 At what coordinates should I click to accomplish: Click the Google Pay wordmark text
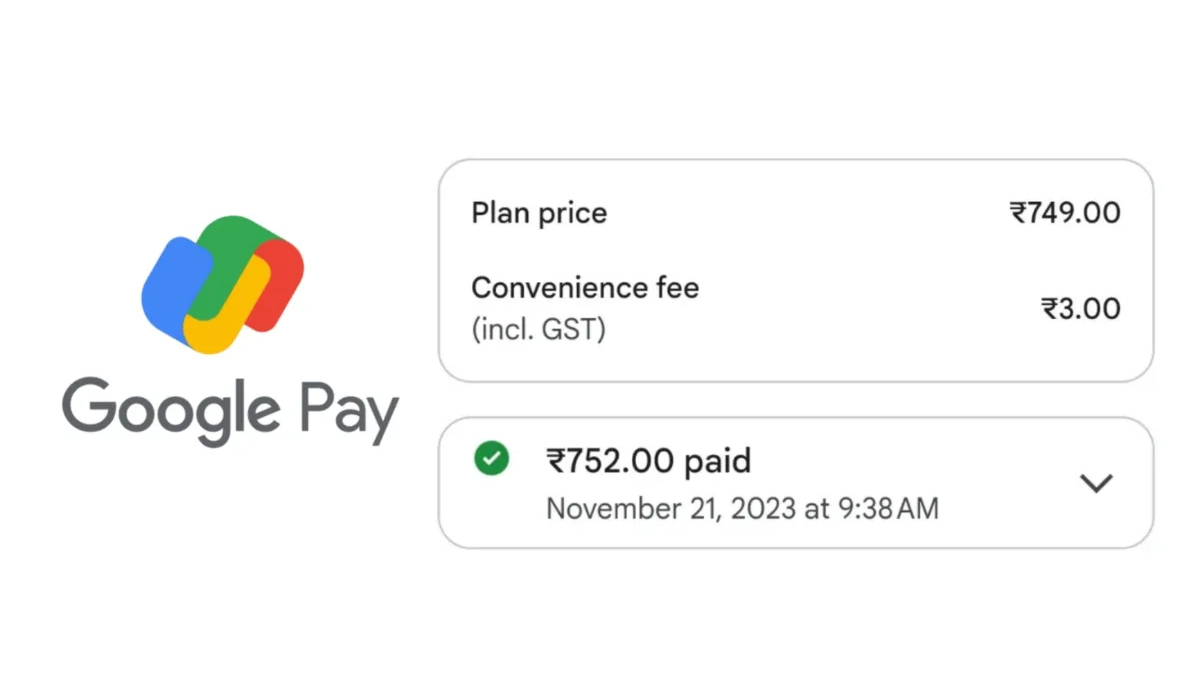(232, 410)
